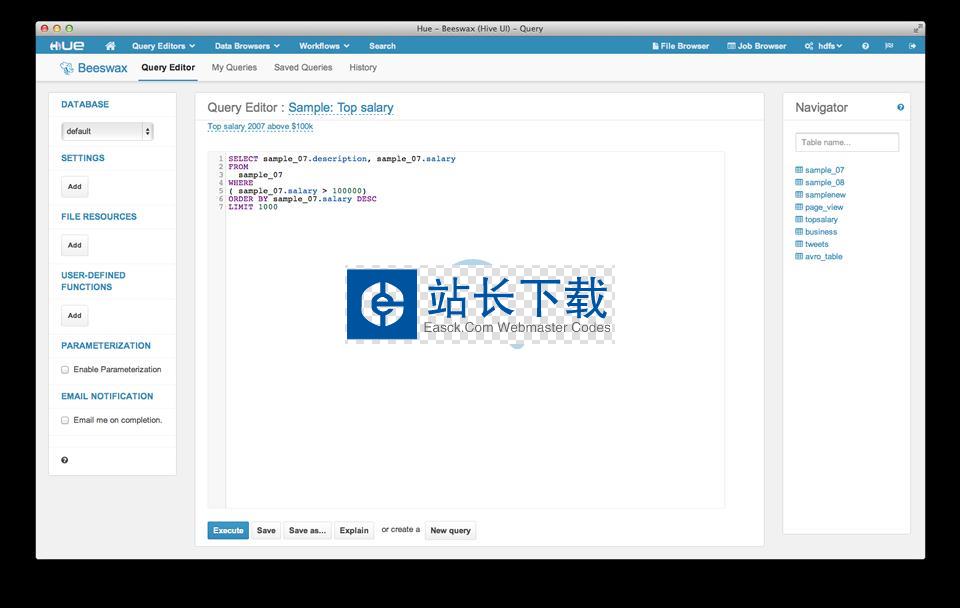Open the tweets table link
The image size is (960, 608).
(816, 244)
